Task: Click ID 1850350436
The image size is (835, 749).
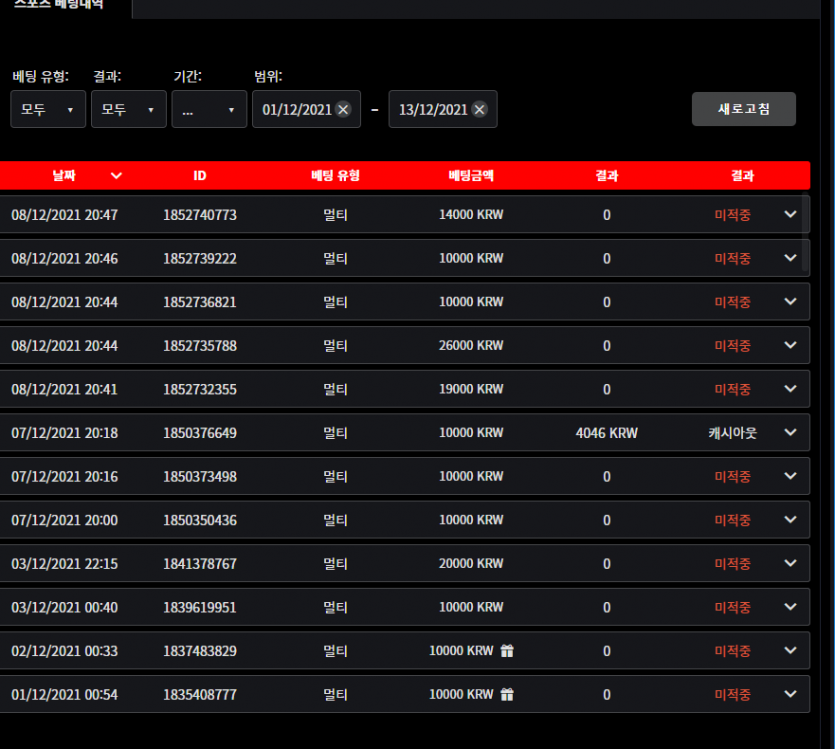Action: pos(200,520)
